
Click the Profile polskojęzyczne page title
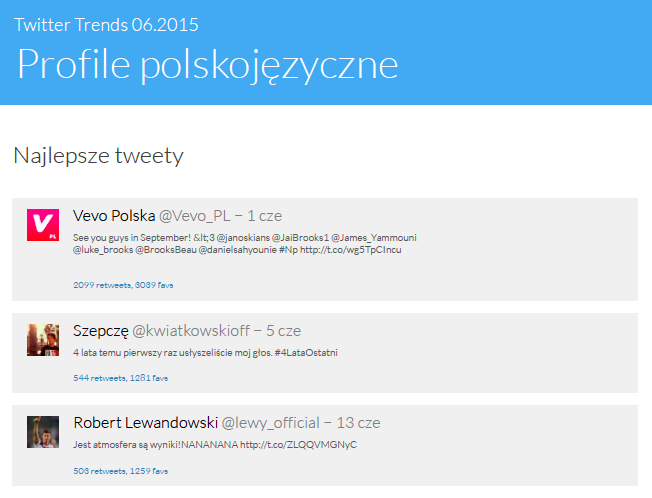[x=208, y=64]
